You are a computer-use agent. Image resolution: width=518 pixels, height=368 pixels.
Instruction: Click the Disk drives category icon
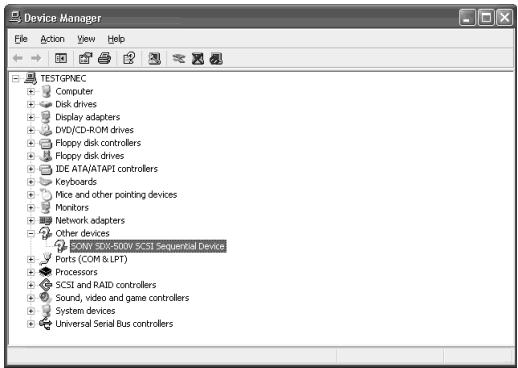tap(46, 104)
